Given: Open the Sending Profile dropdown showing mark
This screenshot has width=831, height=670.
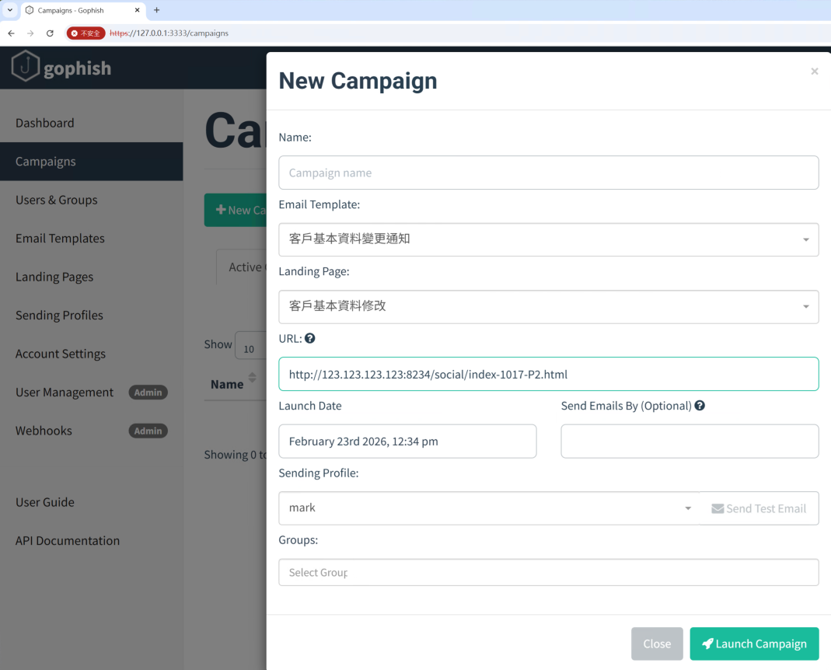Looking at the screenshot, I should pos(489,508).
